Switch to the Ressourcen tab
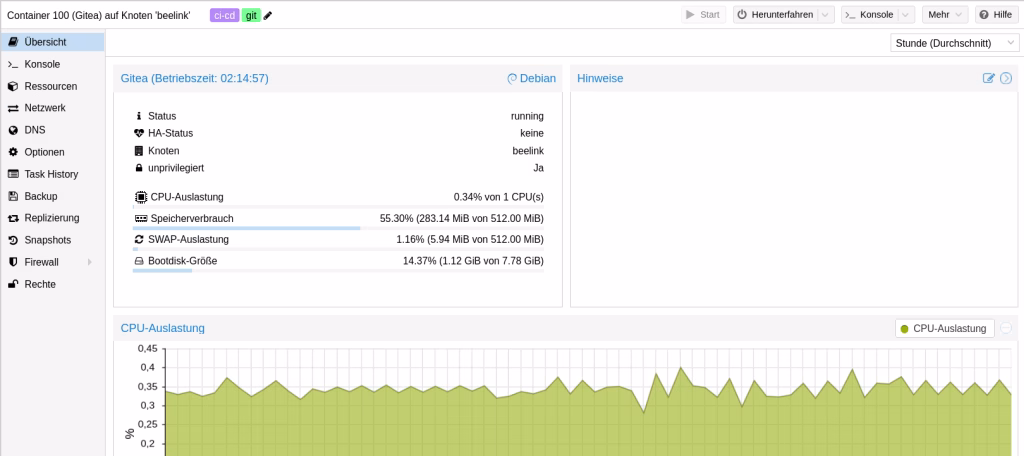The image size is (1024, 456). (x=50, y=86)
